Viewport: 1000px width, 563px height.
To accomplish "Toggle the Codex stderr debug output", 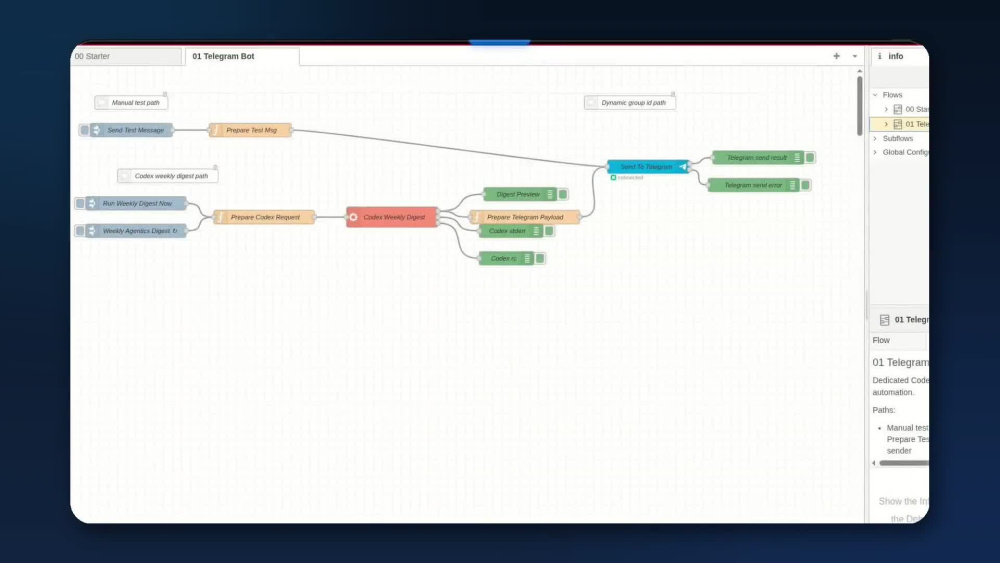I will 549,231.
